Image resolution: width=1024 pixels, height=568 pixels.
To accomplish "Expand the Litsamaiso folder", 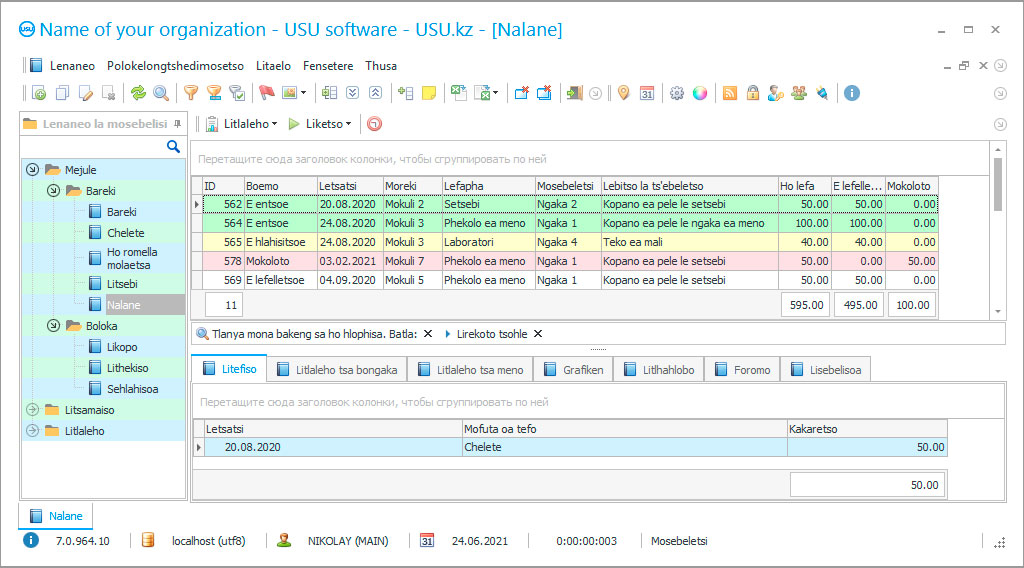I will (32, 410).
